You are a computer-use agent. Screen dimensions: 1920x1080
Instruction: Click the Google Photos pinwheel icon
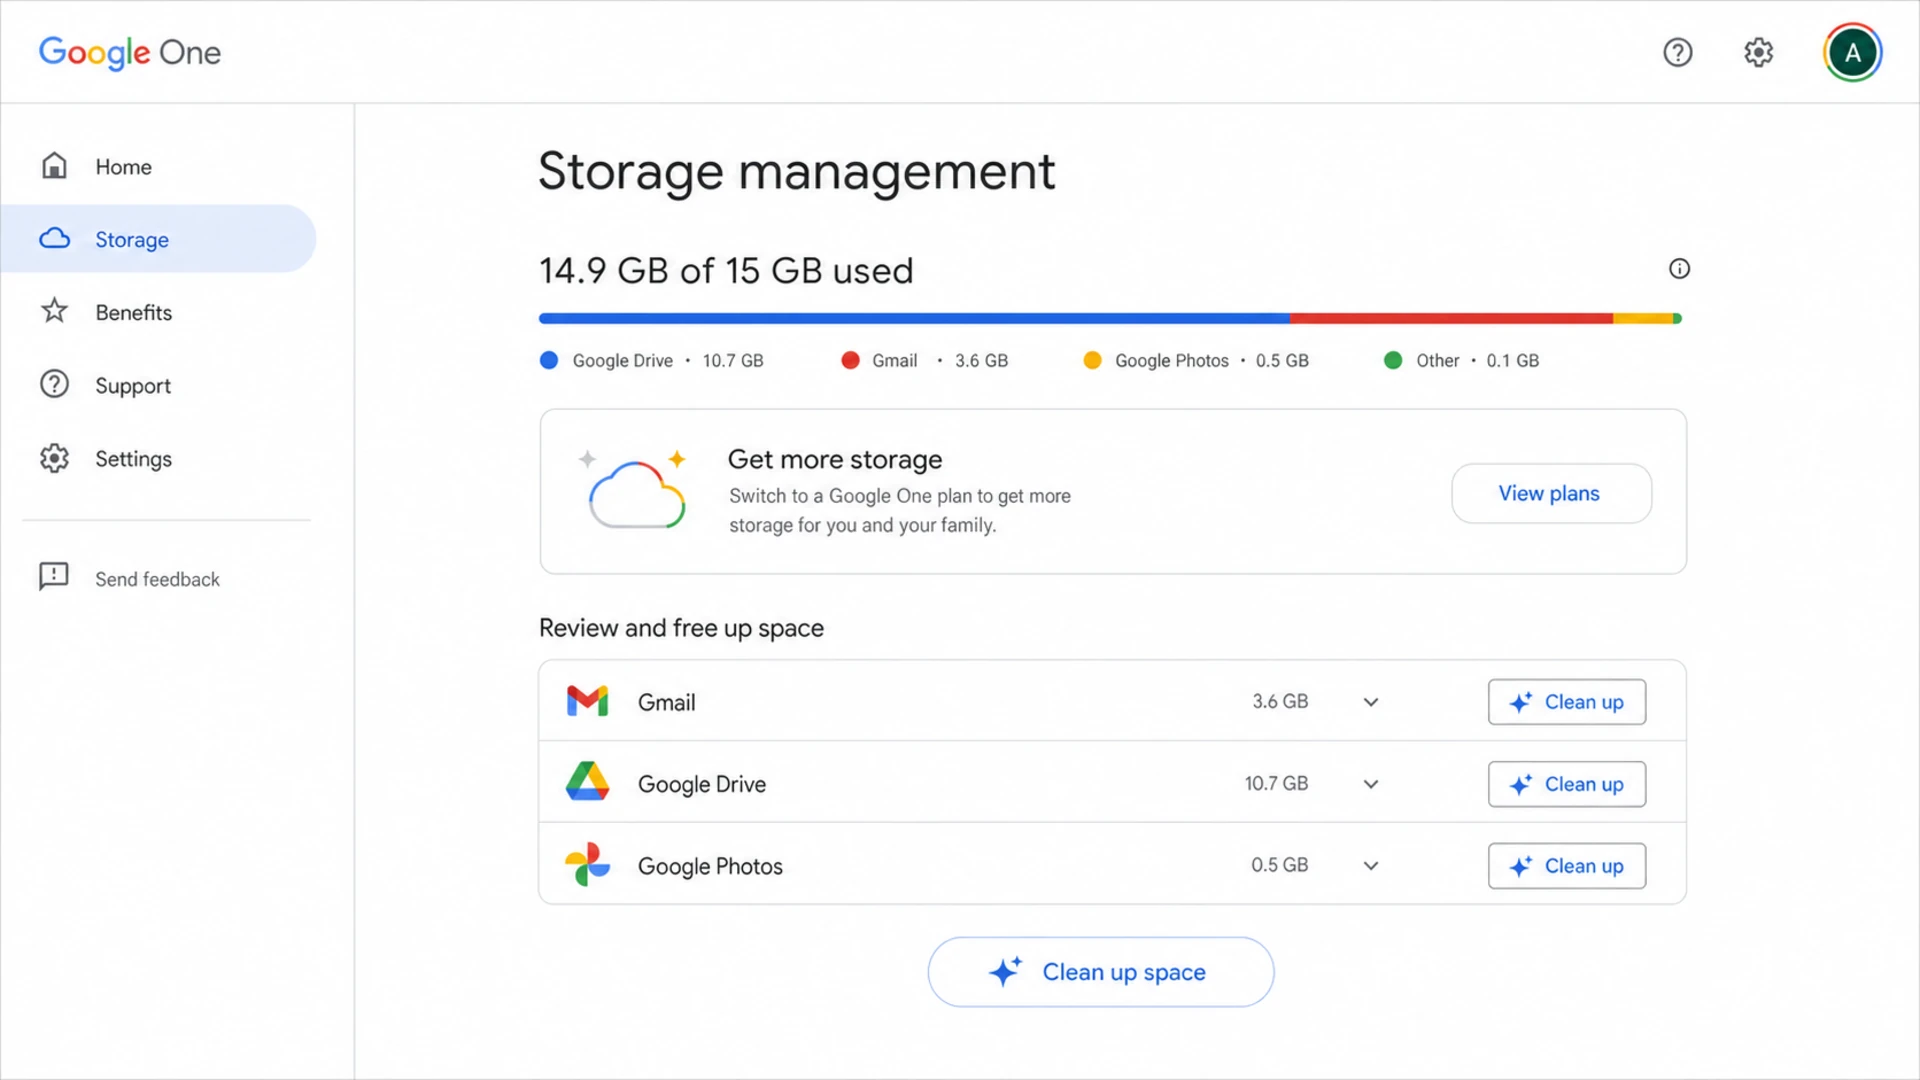[x=587, y=864]
